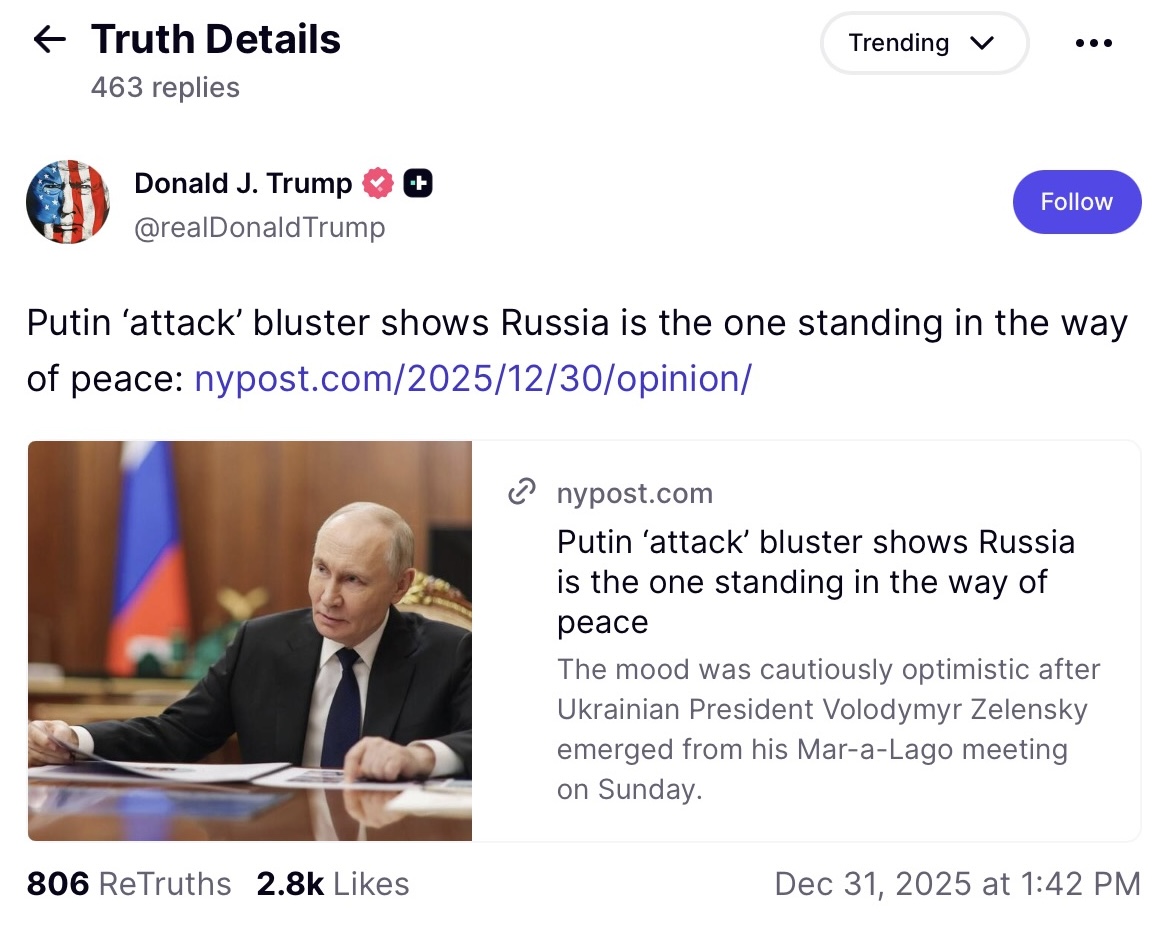1174x929 pixels.
Task: Click the link chain icon on the preview card
Action: pos(521,492)
